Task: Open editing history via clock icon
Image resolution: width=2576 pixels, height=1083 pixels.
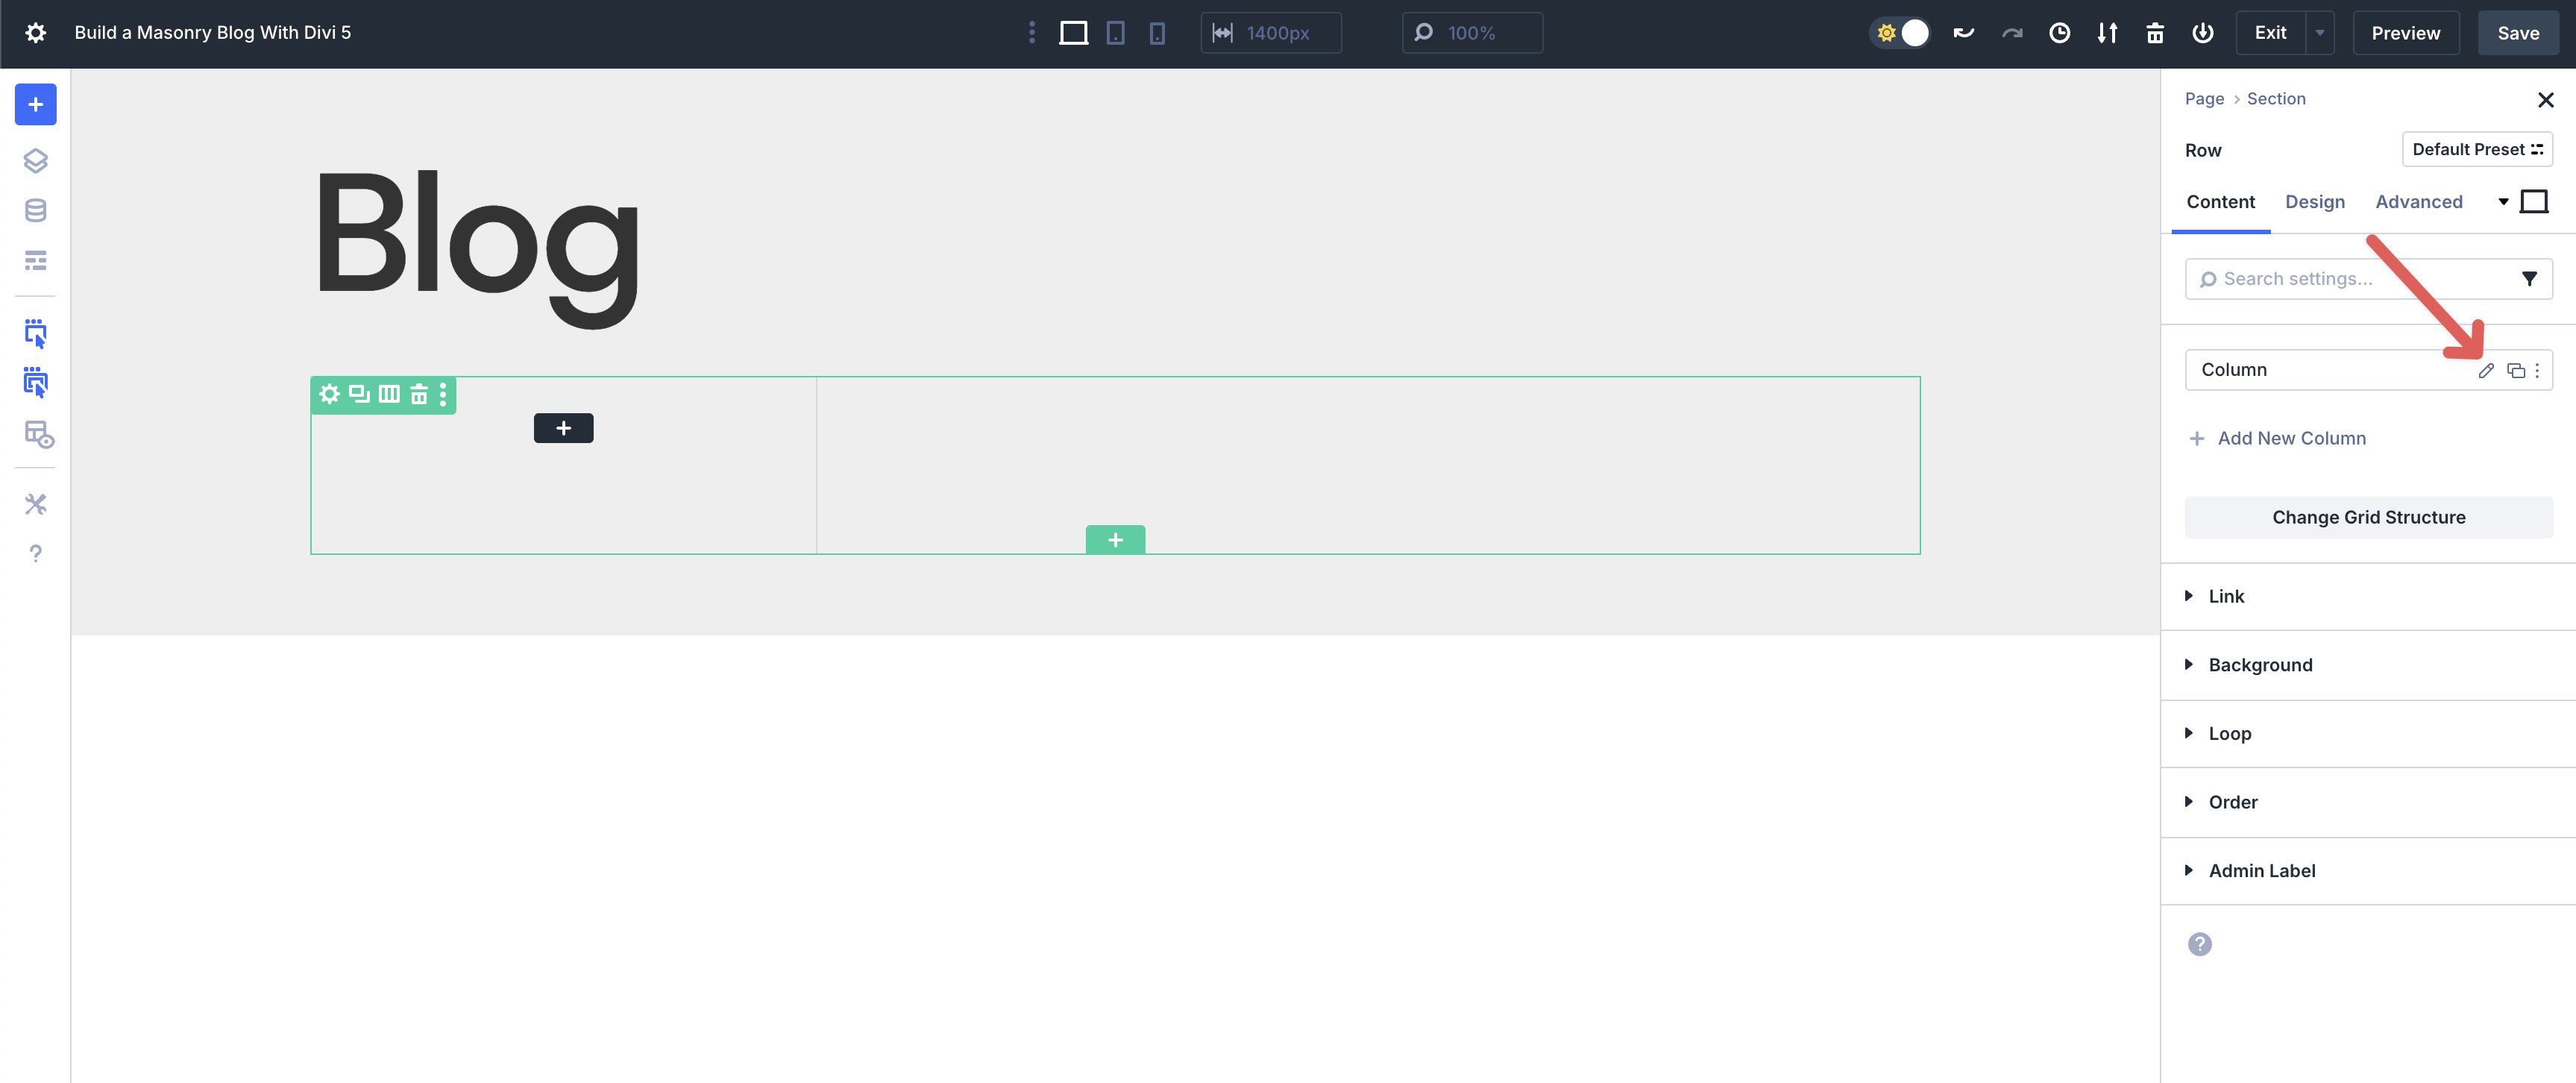Action: 2059,32
